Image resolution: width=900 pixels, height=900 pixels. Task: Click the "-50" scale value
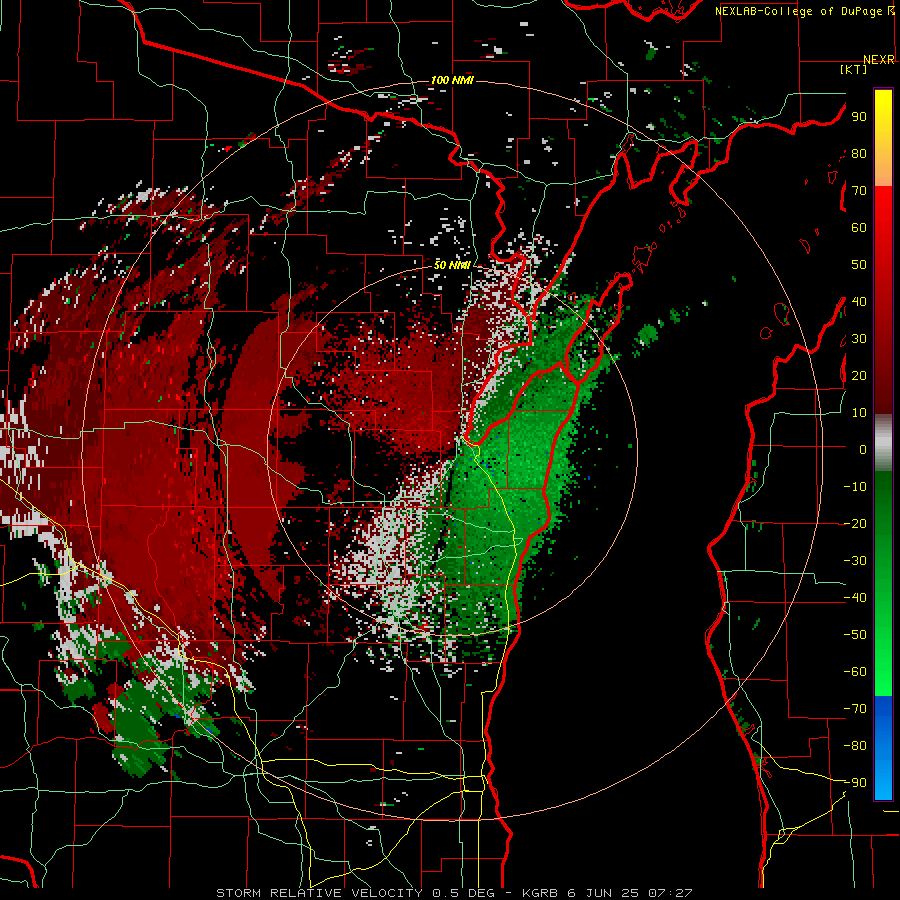[855, 634]
